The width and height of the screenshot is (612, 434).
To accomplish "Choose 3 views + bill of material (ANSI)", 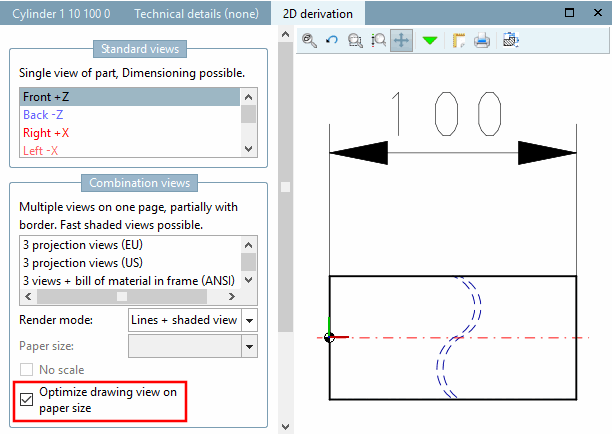I will pos(130,281).
